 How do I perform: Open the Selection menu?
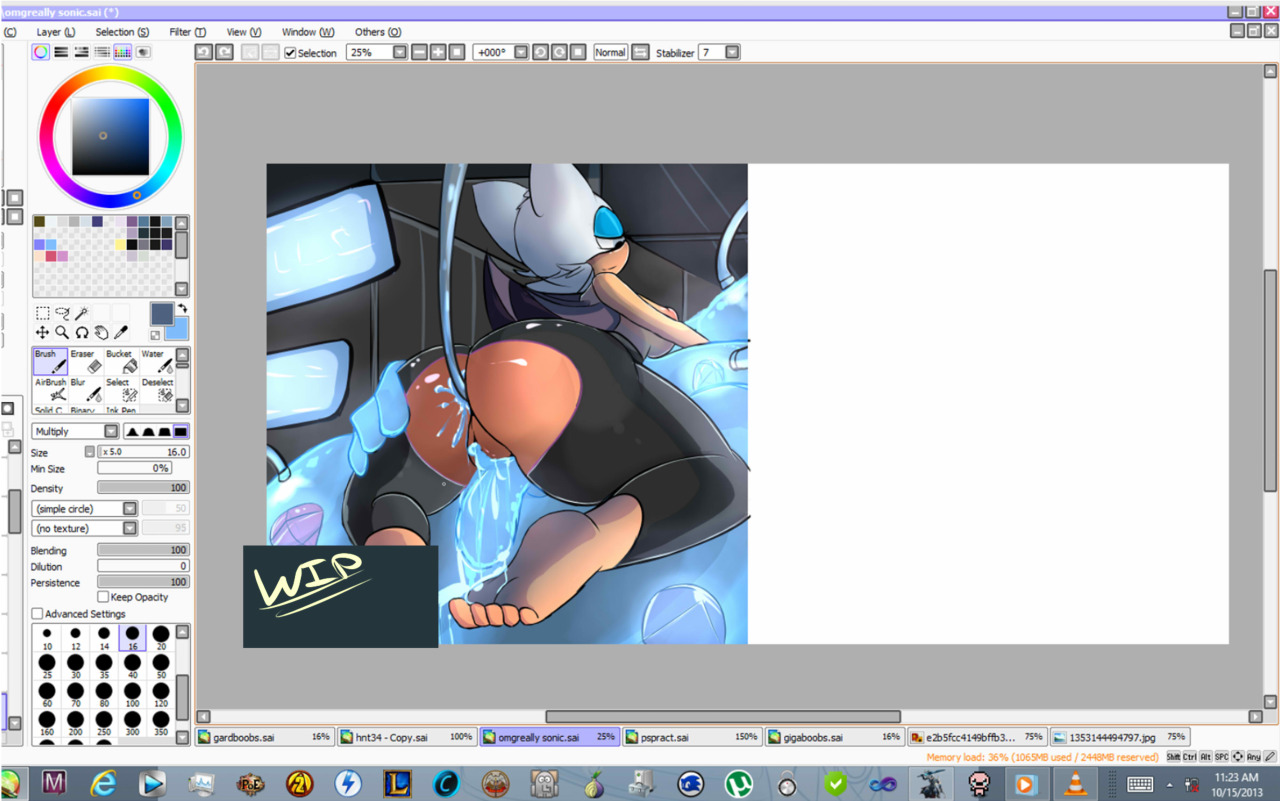(122, 32)
